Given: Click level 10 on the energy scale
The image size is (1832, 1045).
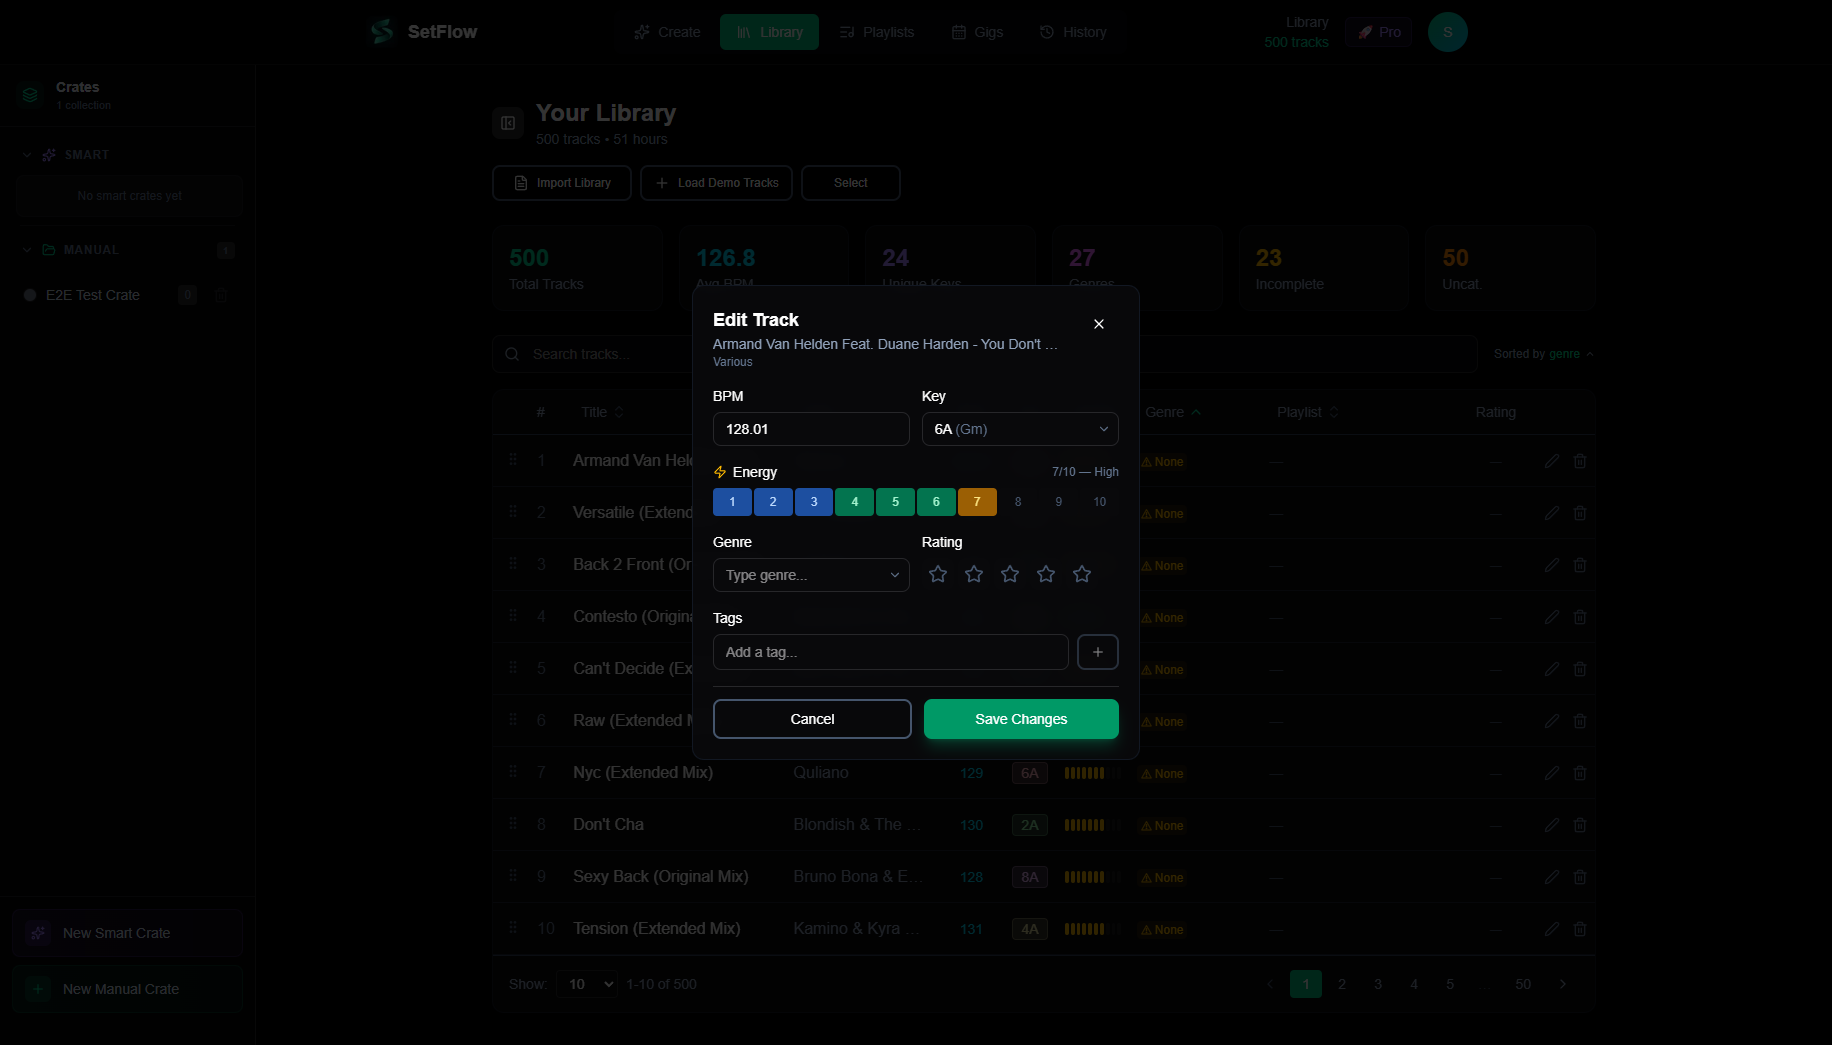Looking at the screenshot, I should pyautogui.click(x=1099, y=502).
